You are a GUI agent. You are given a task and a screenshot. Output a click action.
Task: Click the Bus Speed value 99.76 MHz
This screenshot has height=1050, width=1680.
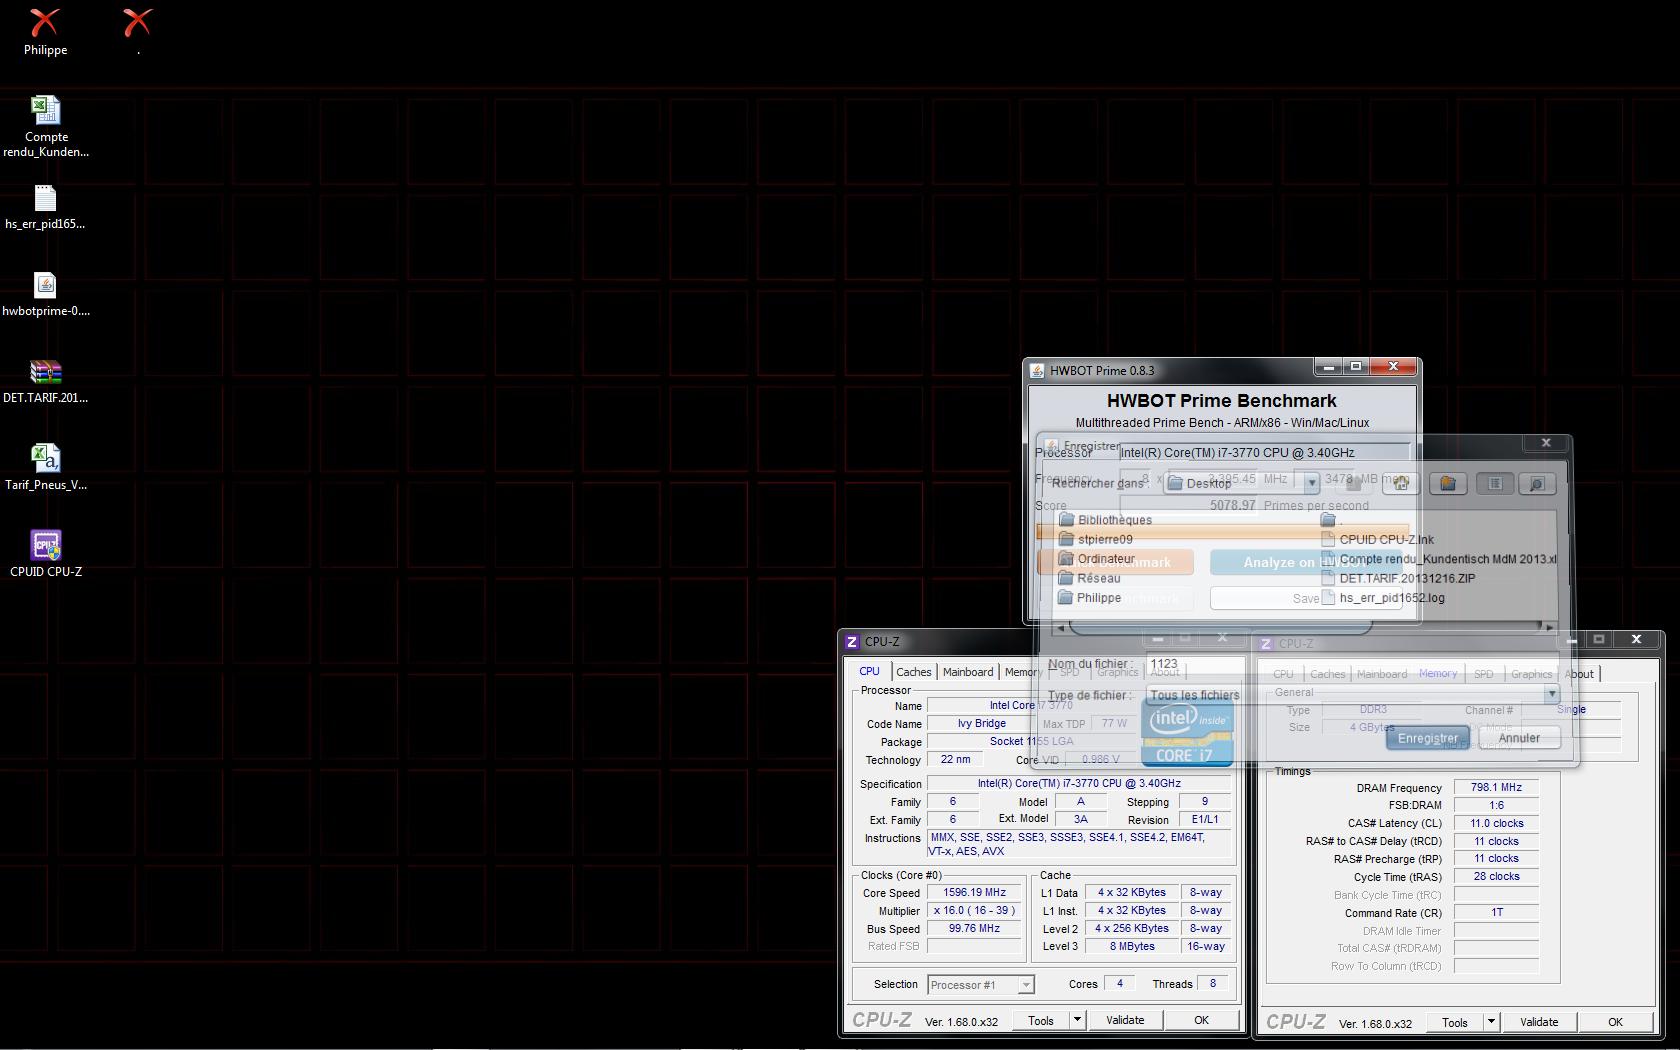point(974,929)
